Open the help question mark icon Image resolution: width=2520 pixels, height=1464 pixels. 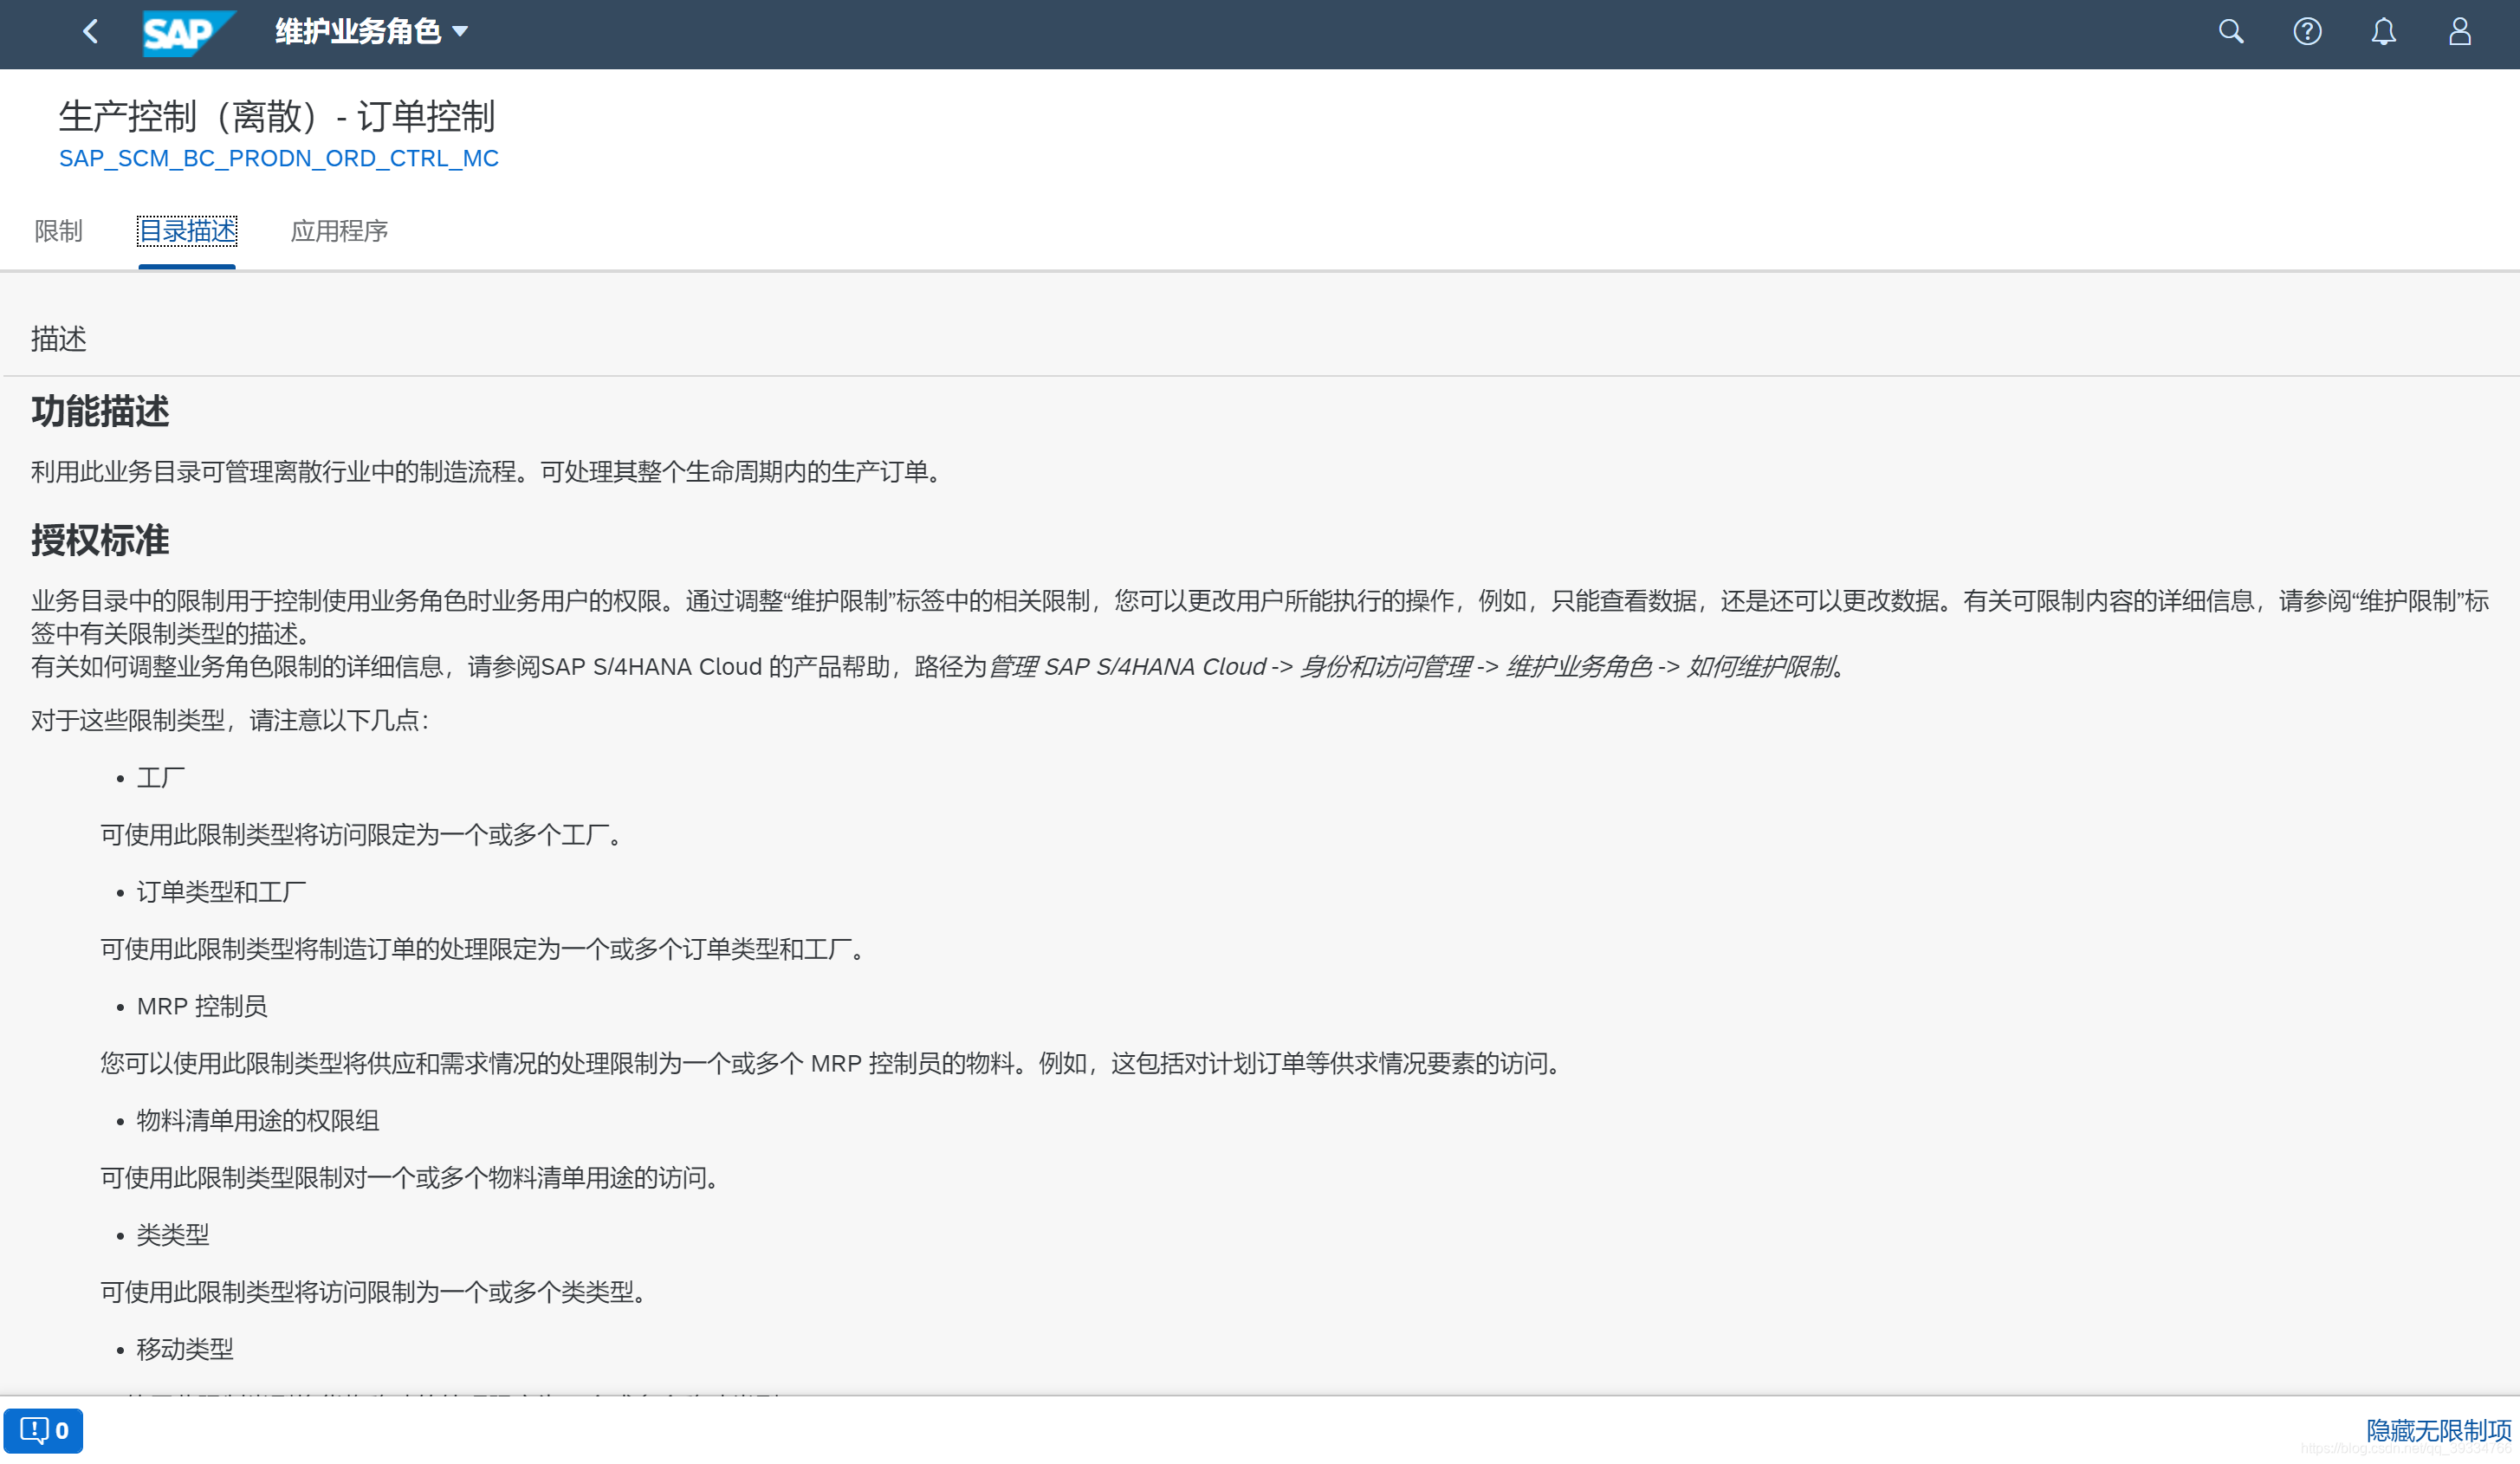point(2307,32)
